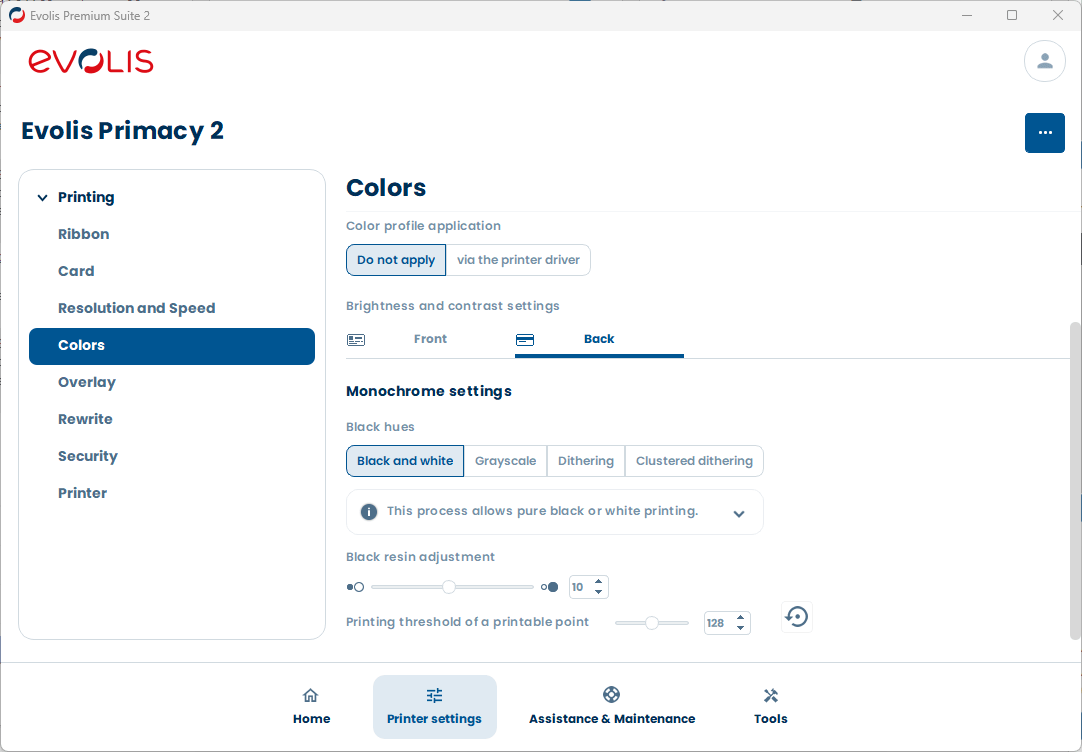This screenshot has width=1082, height=752.
Task: Open the three-dots more options button
Action: 1044,133
